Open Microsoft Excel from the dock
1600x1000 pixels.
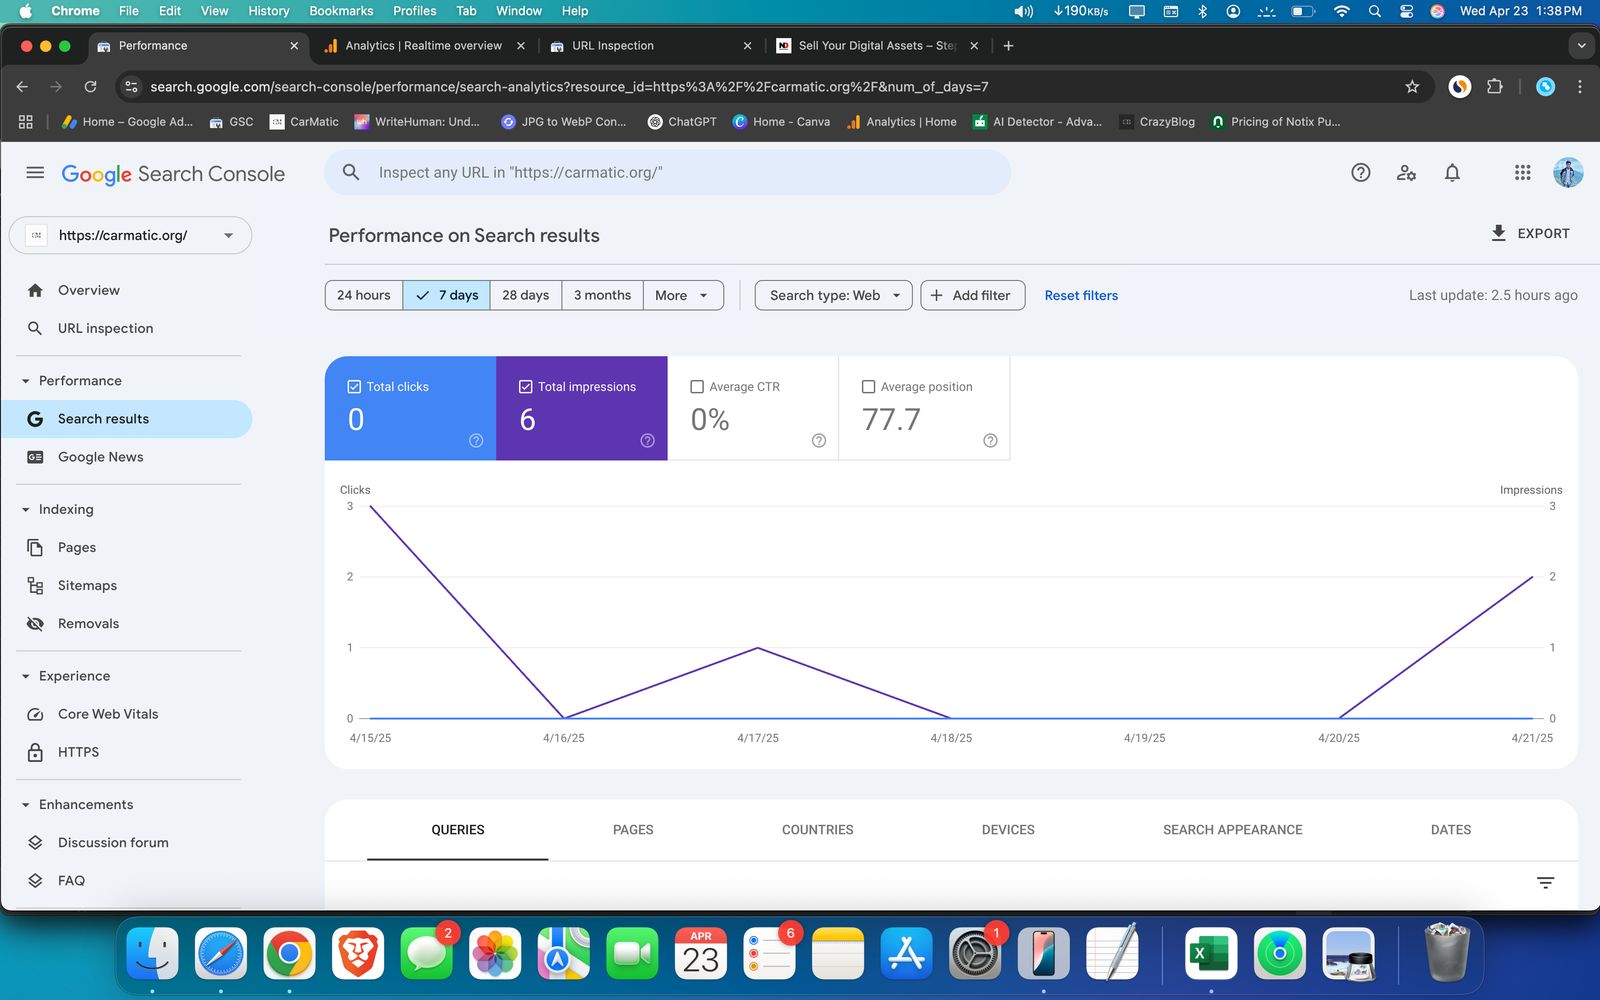[x=1211, y=953]
